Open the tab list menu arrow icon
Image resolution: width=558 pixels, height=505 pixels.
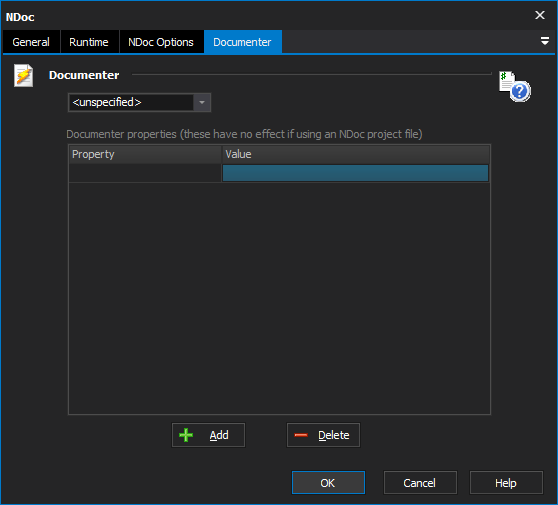(544, 41)
